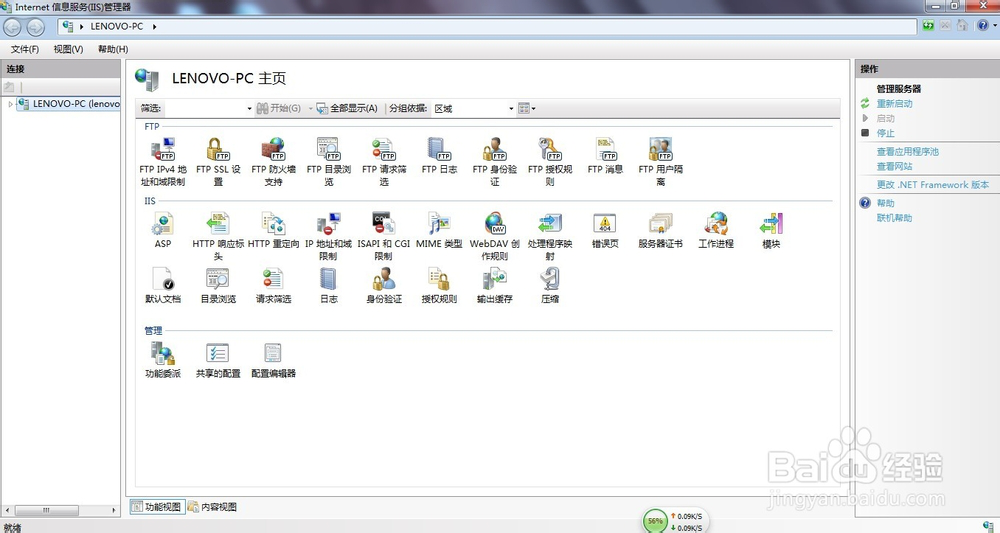Viewport: 1000px width, 533px height.
Task: Open 模块 feature
Action: pyautogui.click(x=771, y=230)
